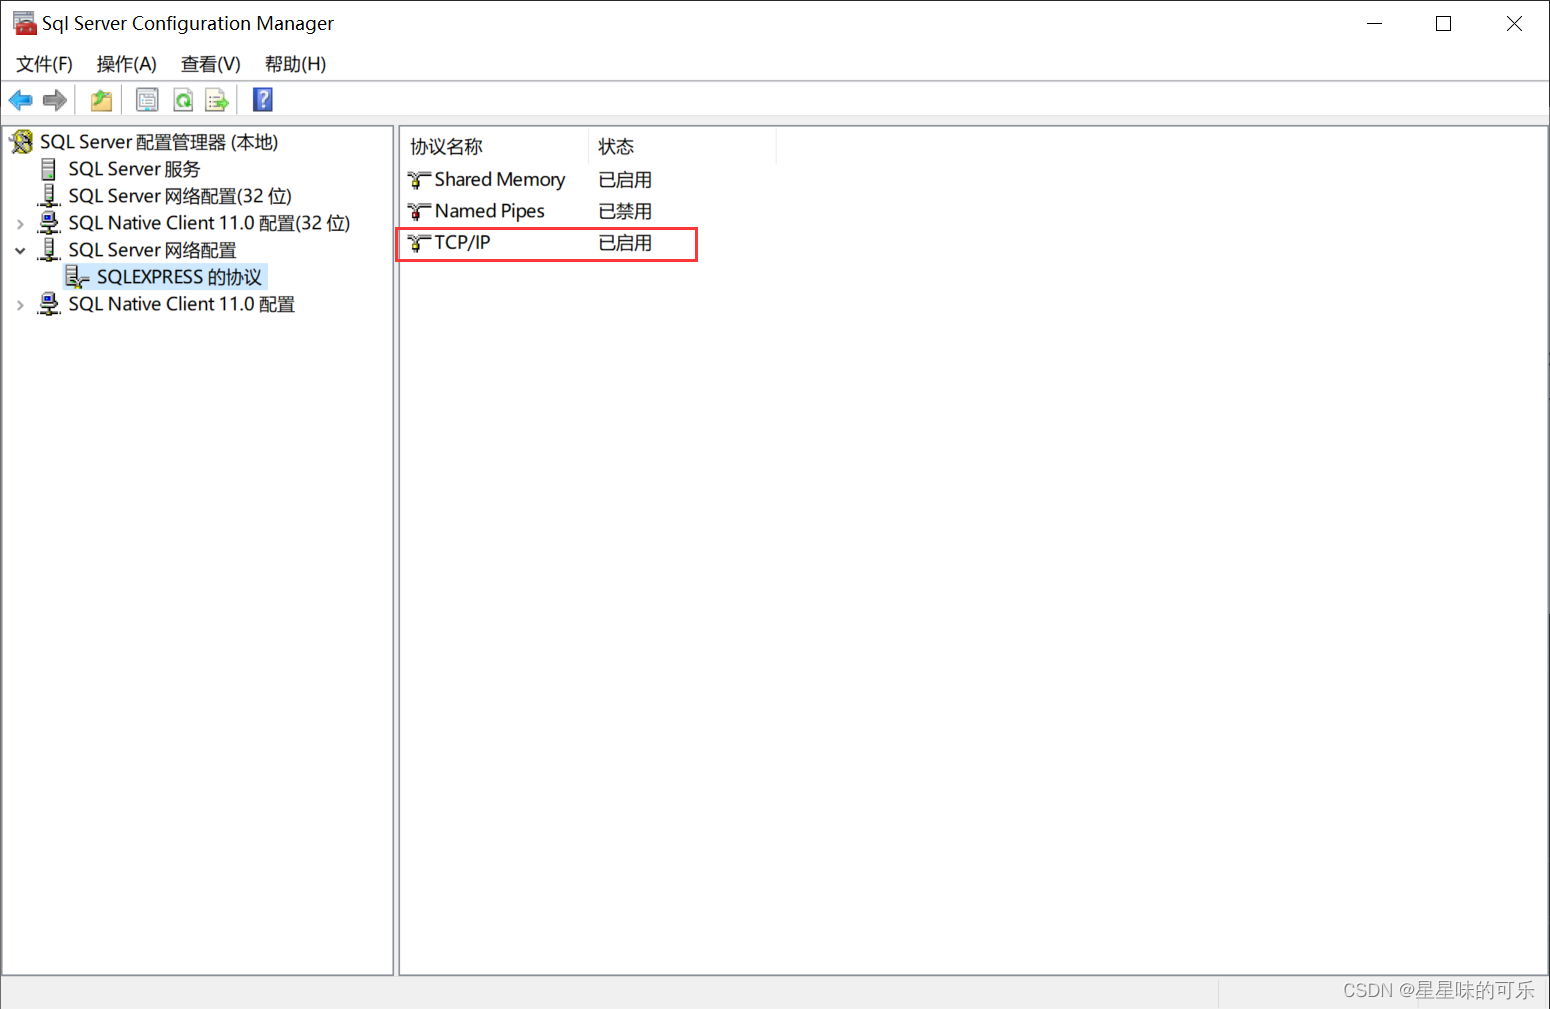1550x1009 pixels.
Task: Minimize the Configuration Manager window
Action: [x=1375, y=23]
